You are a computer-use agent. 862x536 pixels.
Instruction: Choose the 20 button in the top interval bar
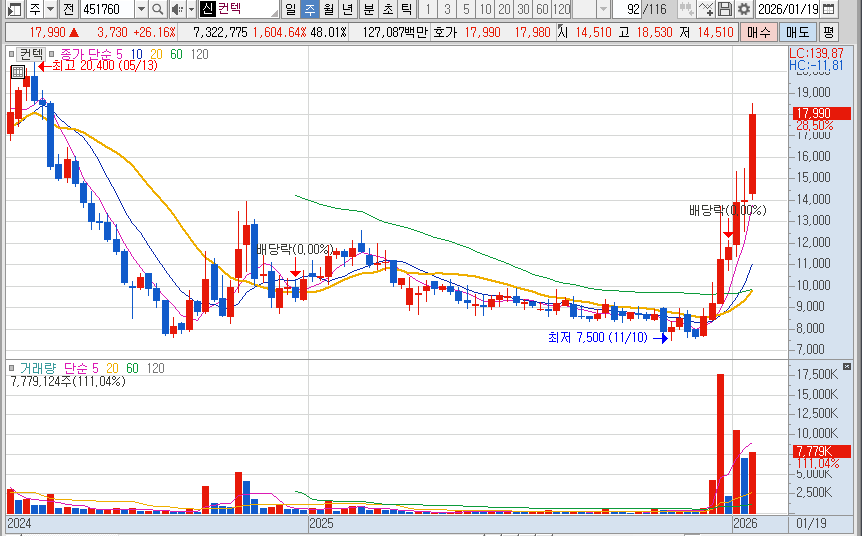coord(504,9)
